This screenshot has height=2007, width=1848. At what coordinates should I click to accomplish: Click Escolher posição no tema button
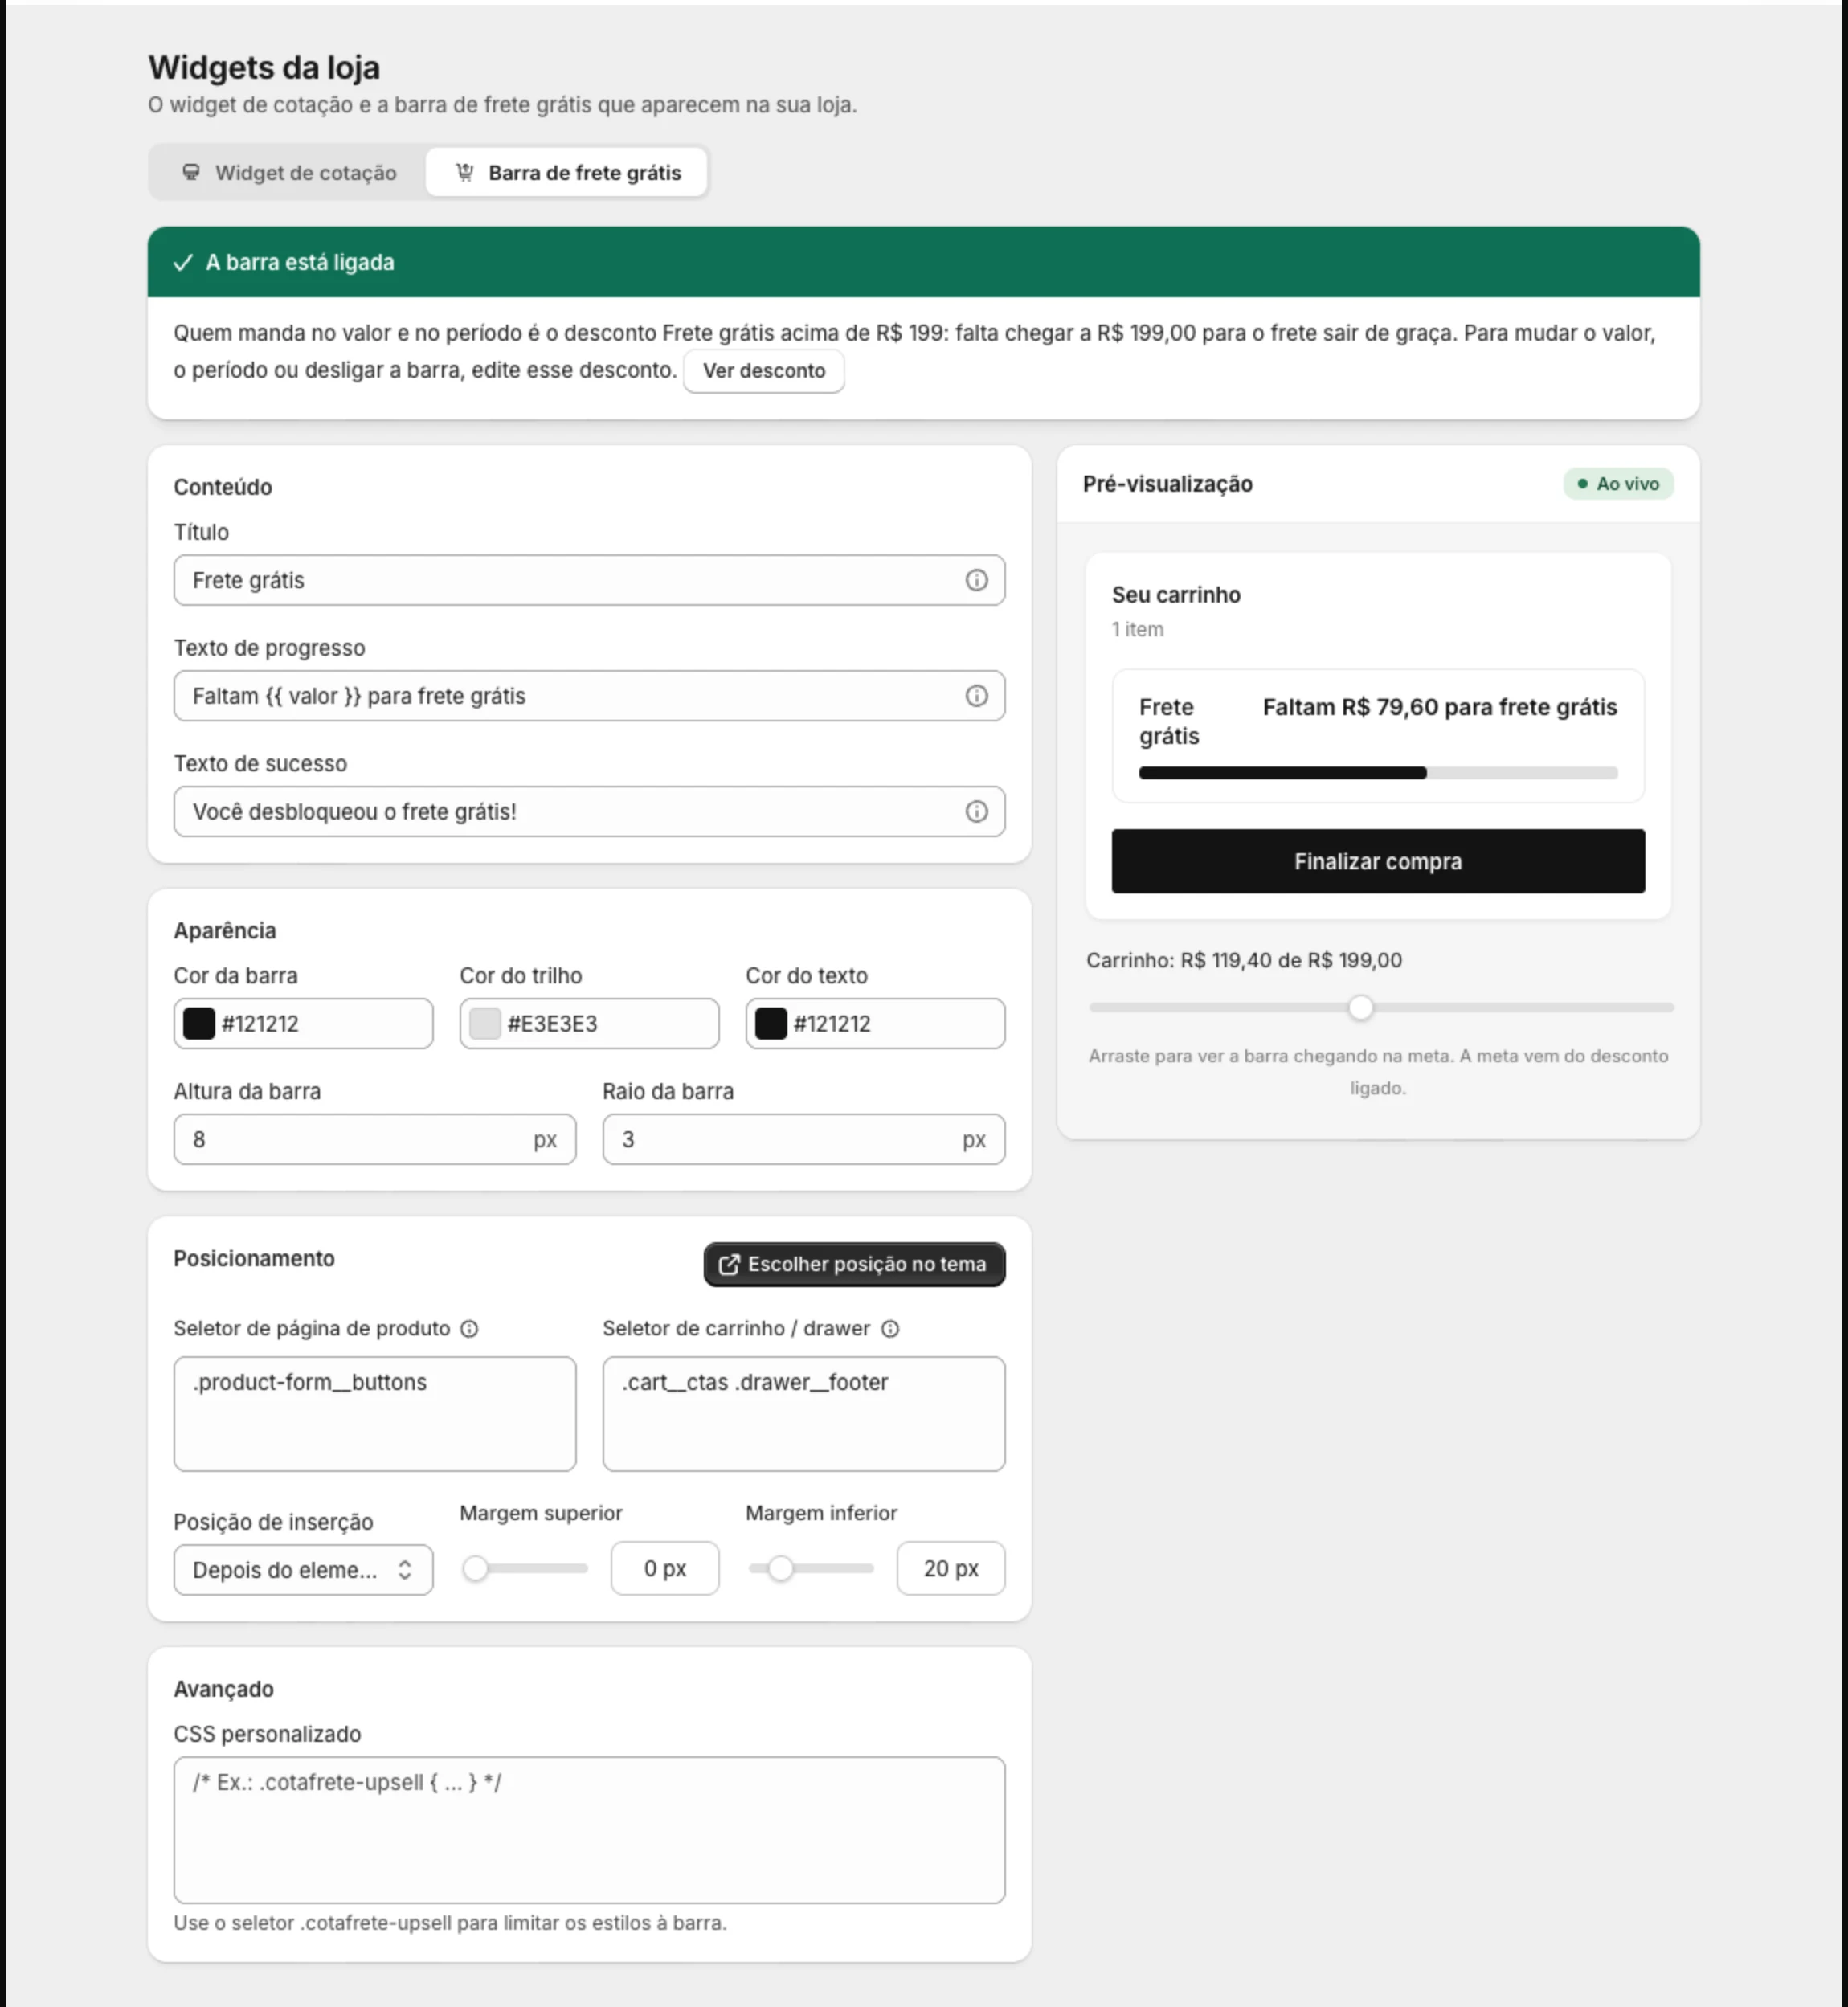coord(854,1264)
